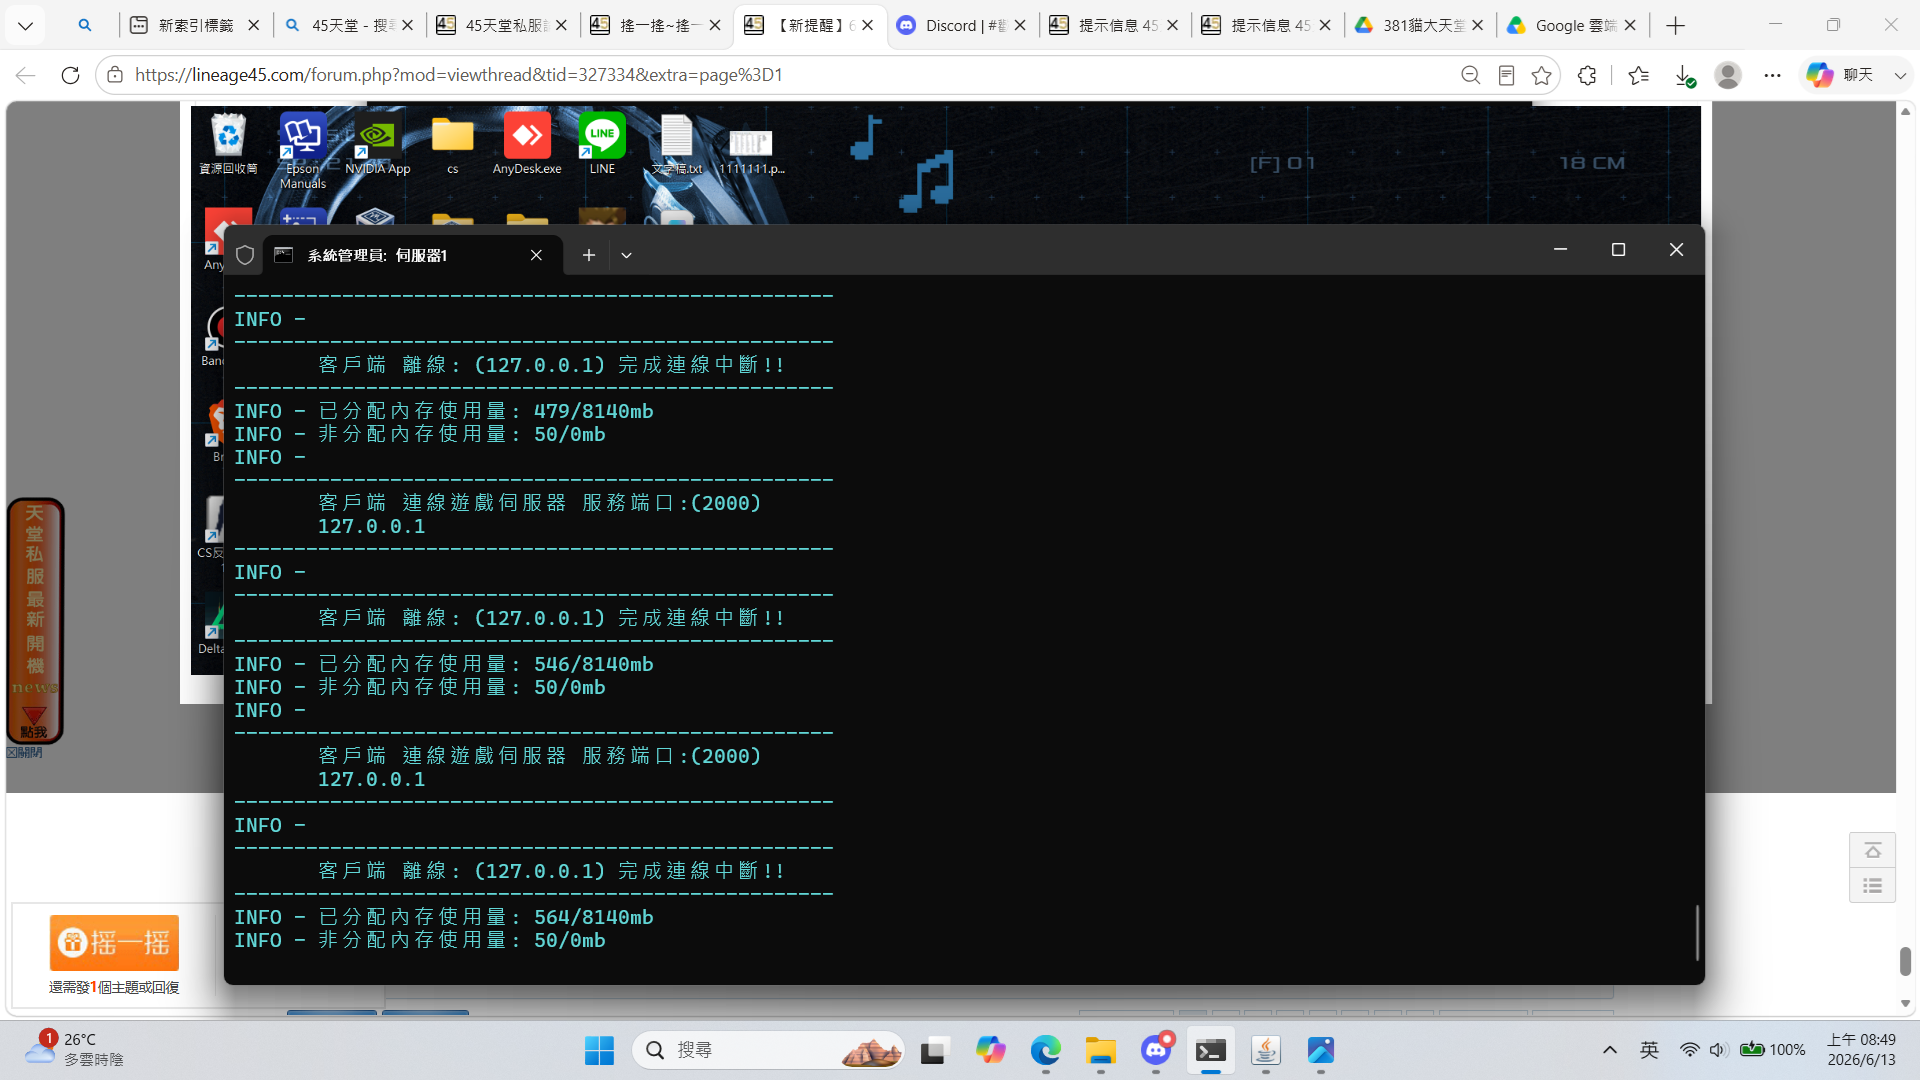Viewport: 1920px width, 1080px height.
Task: Close the 新索引標籤 tab
Action: pos(254,25)
